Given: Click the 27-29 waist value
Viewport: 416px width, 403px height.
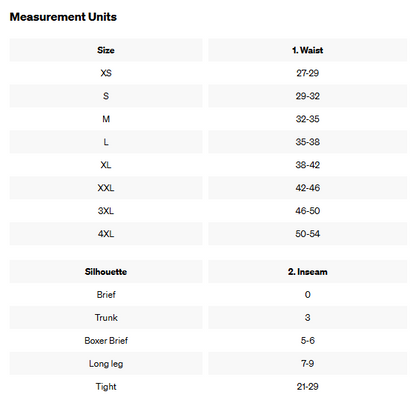Looking at the screenshot, I should point(308,73).
